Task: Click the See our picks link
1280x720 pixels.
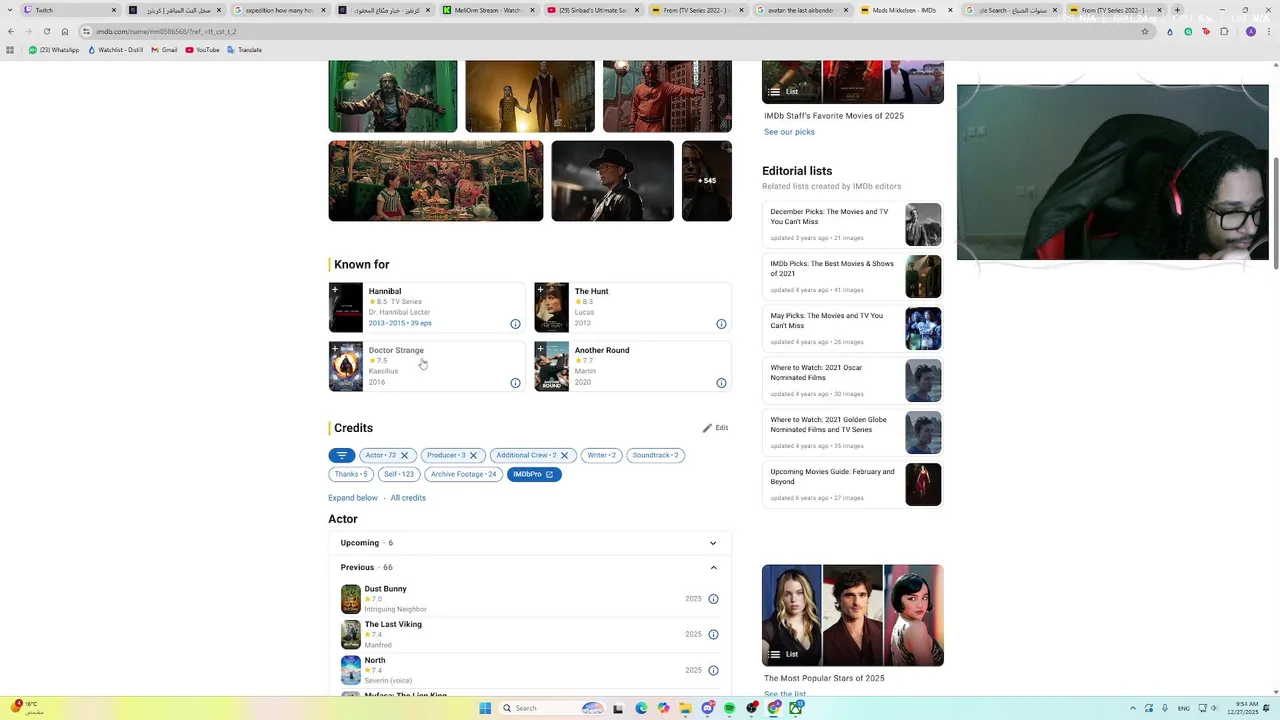Action: (789, 132)
